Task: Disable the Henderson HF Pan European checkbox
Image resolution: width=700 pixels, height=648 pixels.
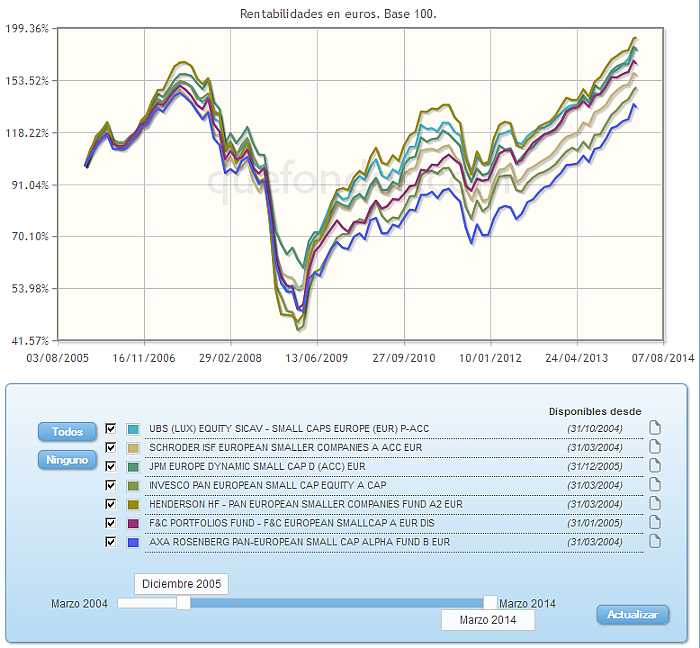Action: pyautogui.click(x=111, y=504)
